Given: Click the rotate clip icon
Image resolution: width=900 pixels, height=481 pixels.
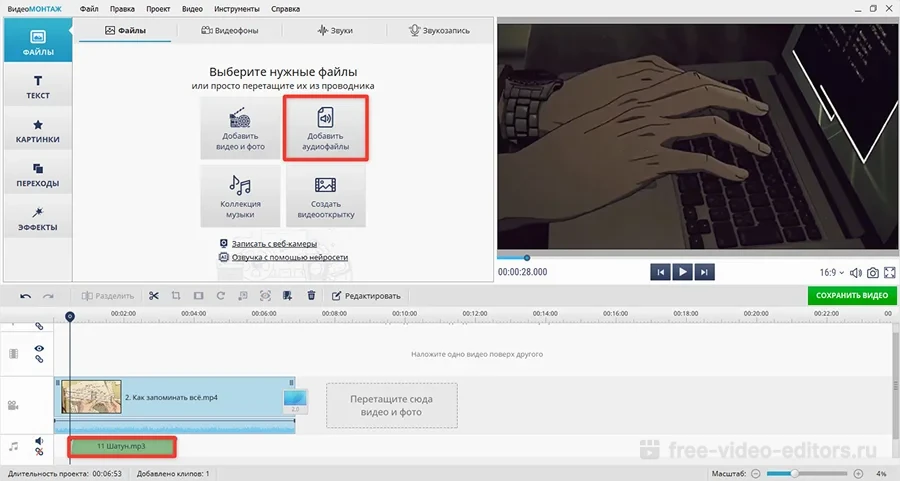Looking at the screenshot, I should (220, 296).
